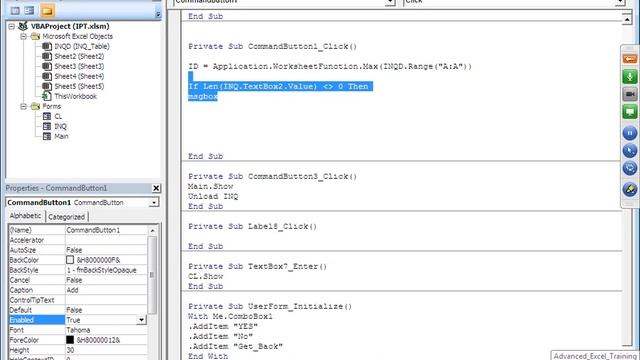Click 'Private Sub CommandButton3_Click()' line

272,176
